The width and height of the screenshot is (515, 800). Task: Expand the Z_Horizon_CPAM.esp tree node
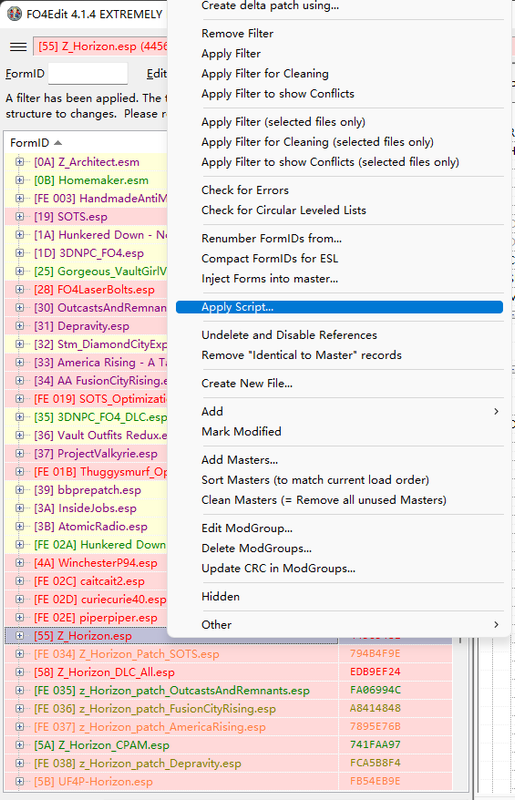click(19, 745)
